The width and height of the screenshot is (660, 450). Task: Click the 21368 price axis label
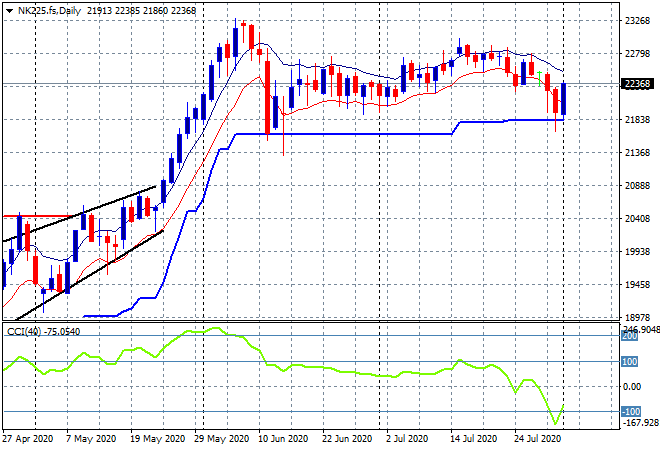click(x=637, y=152)
